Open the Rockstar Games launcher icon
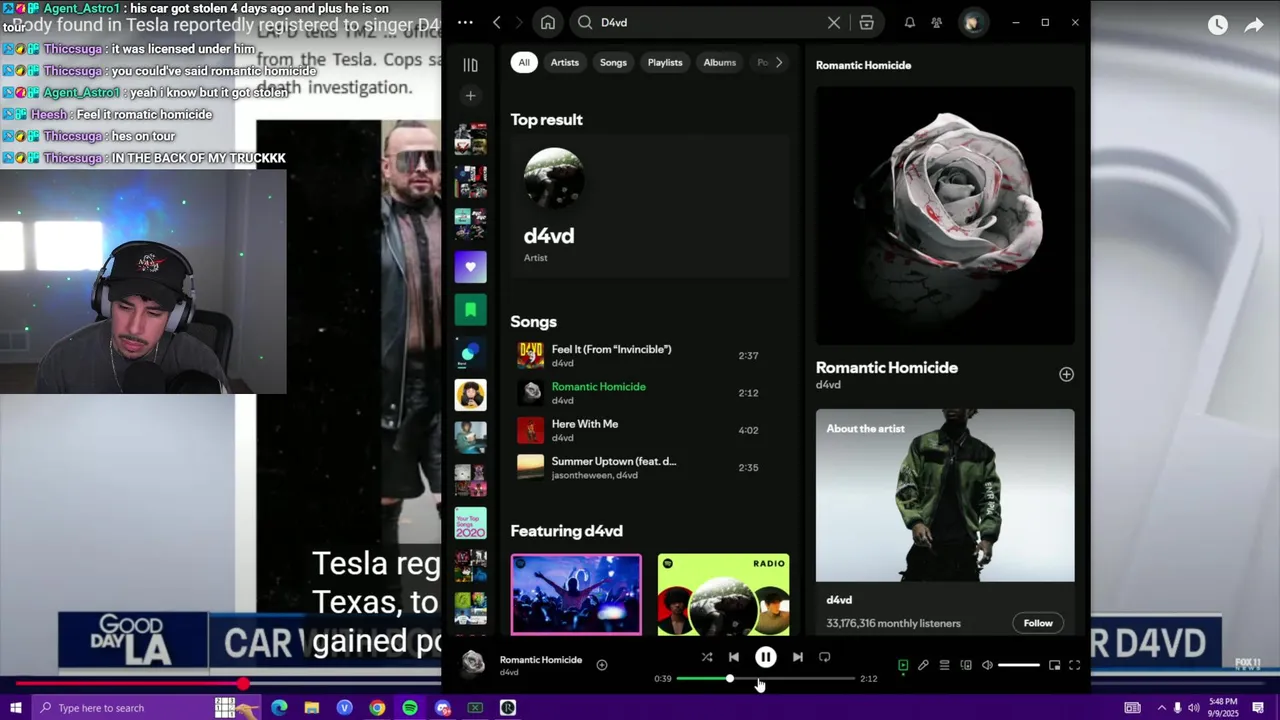Viewport: 1280px width, 720px height. coord(508,708)
